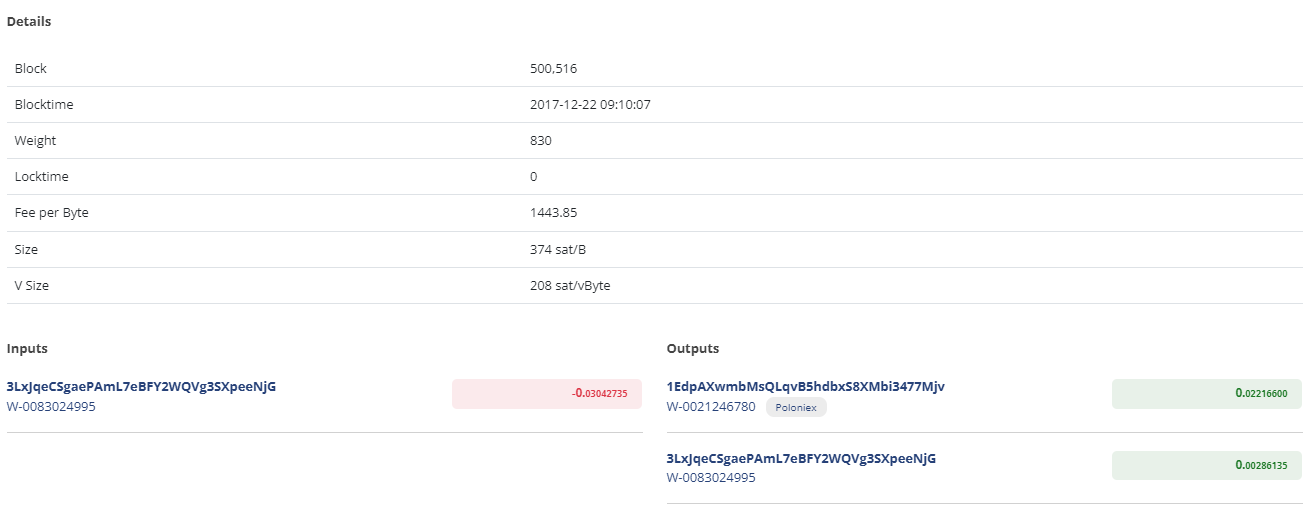This screenshot has width=1315, height=526.
Task: Open second output address 3LxJqeCSgaePAmL7eBFY2WQVg3SXpeeNjG
Action: tap(801, 458)
